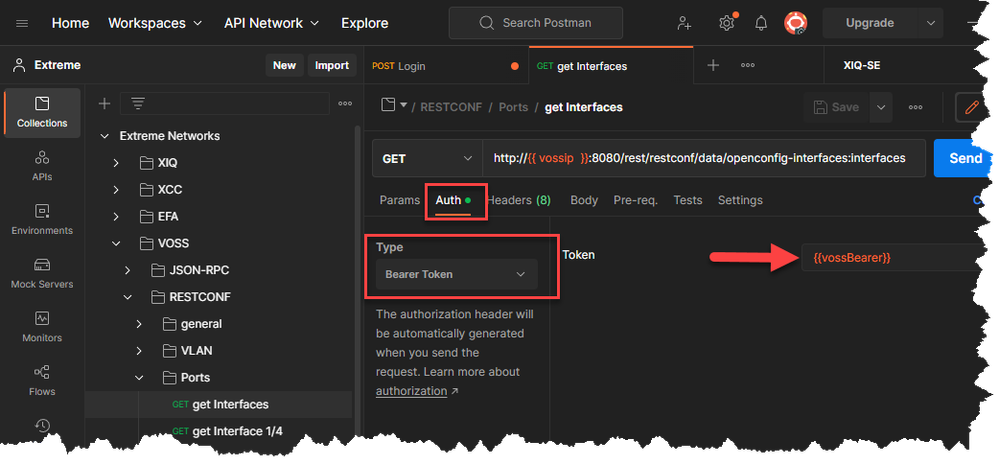Click the Search Postman field

pyautogui.click(x=536, y=23)
